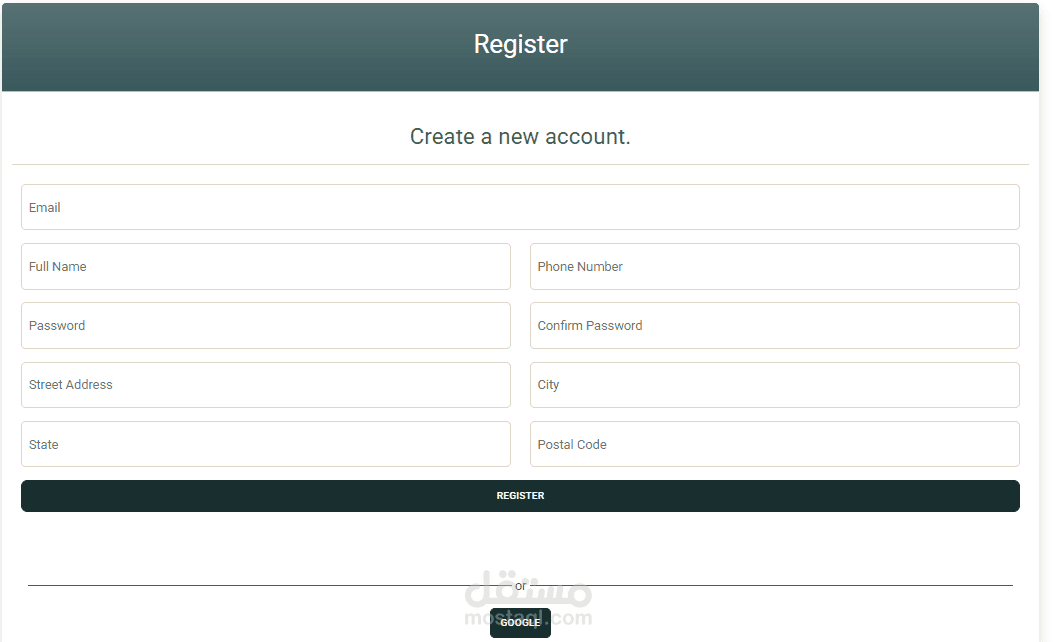This screenshot has height=642, width=1058.
Task: Click into the Postal Code field
Action: (775, 444)
